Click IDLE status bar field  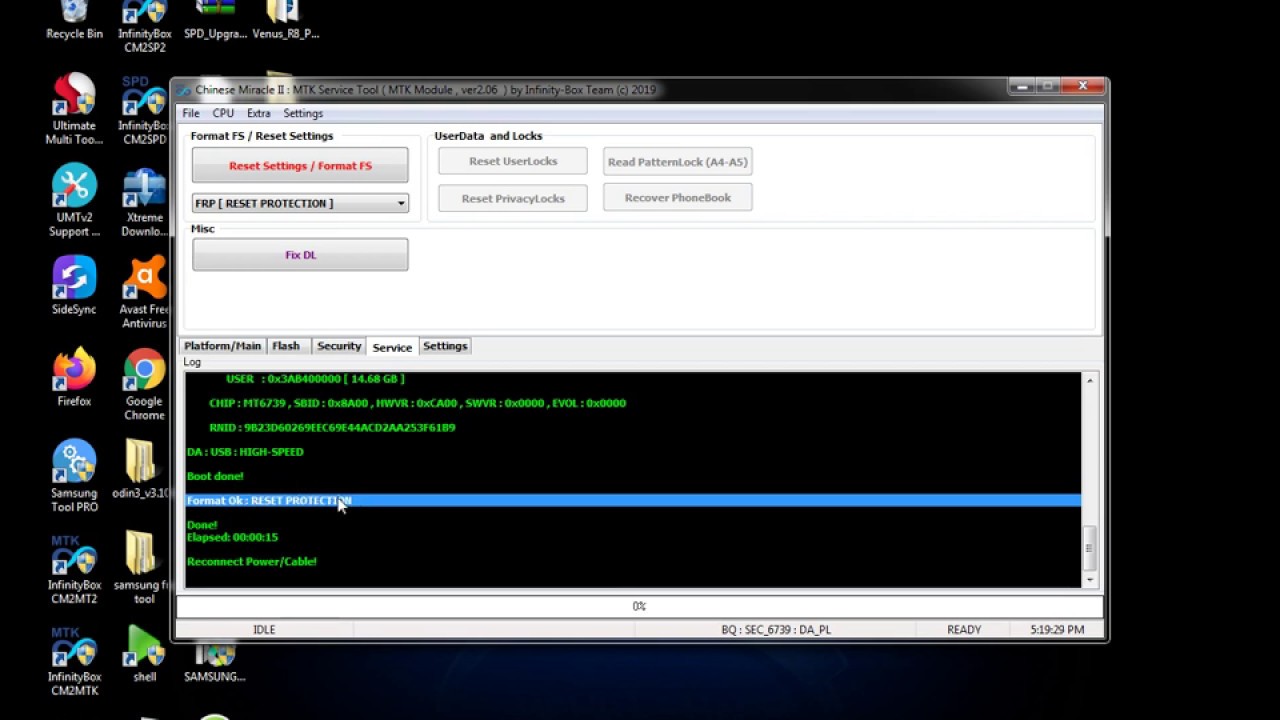click(x=264, y=630)
